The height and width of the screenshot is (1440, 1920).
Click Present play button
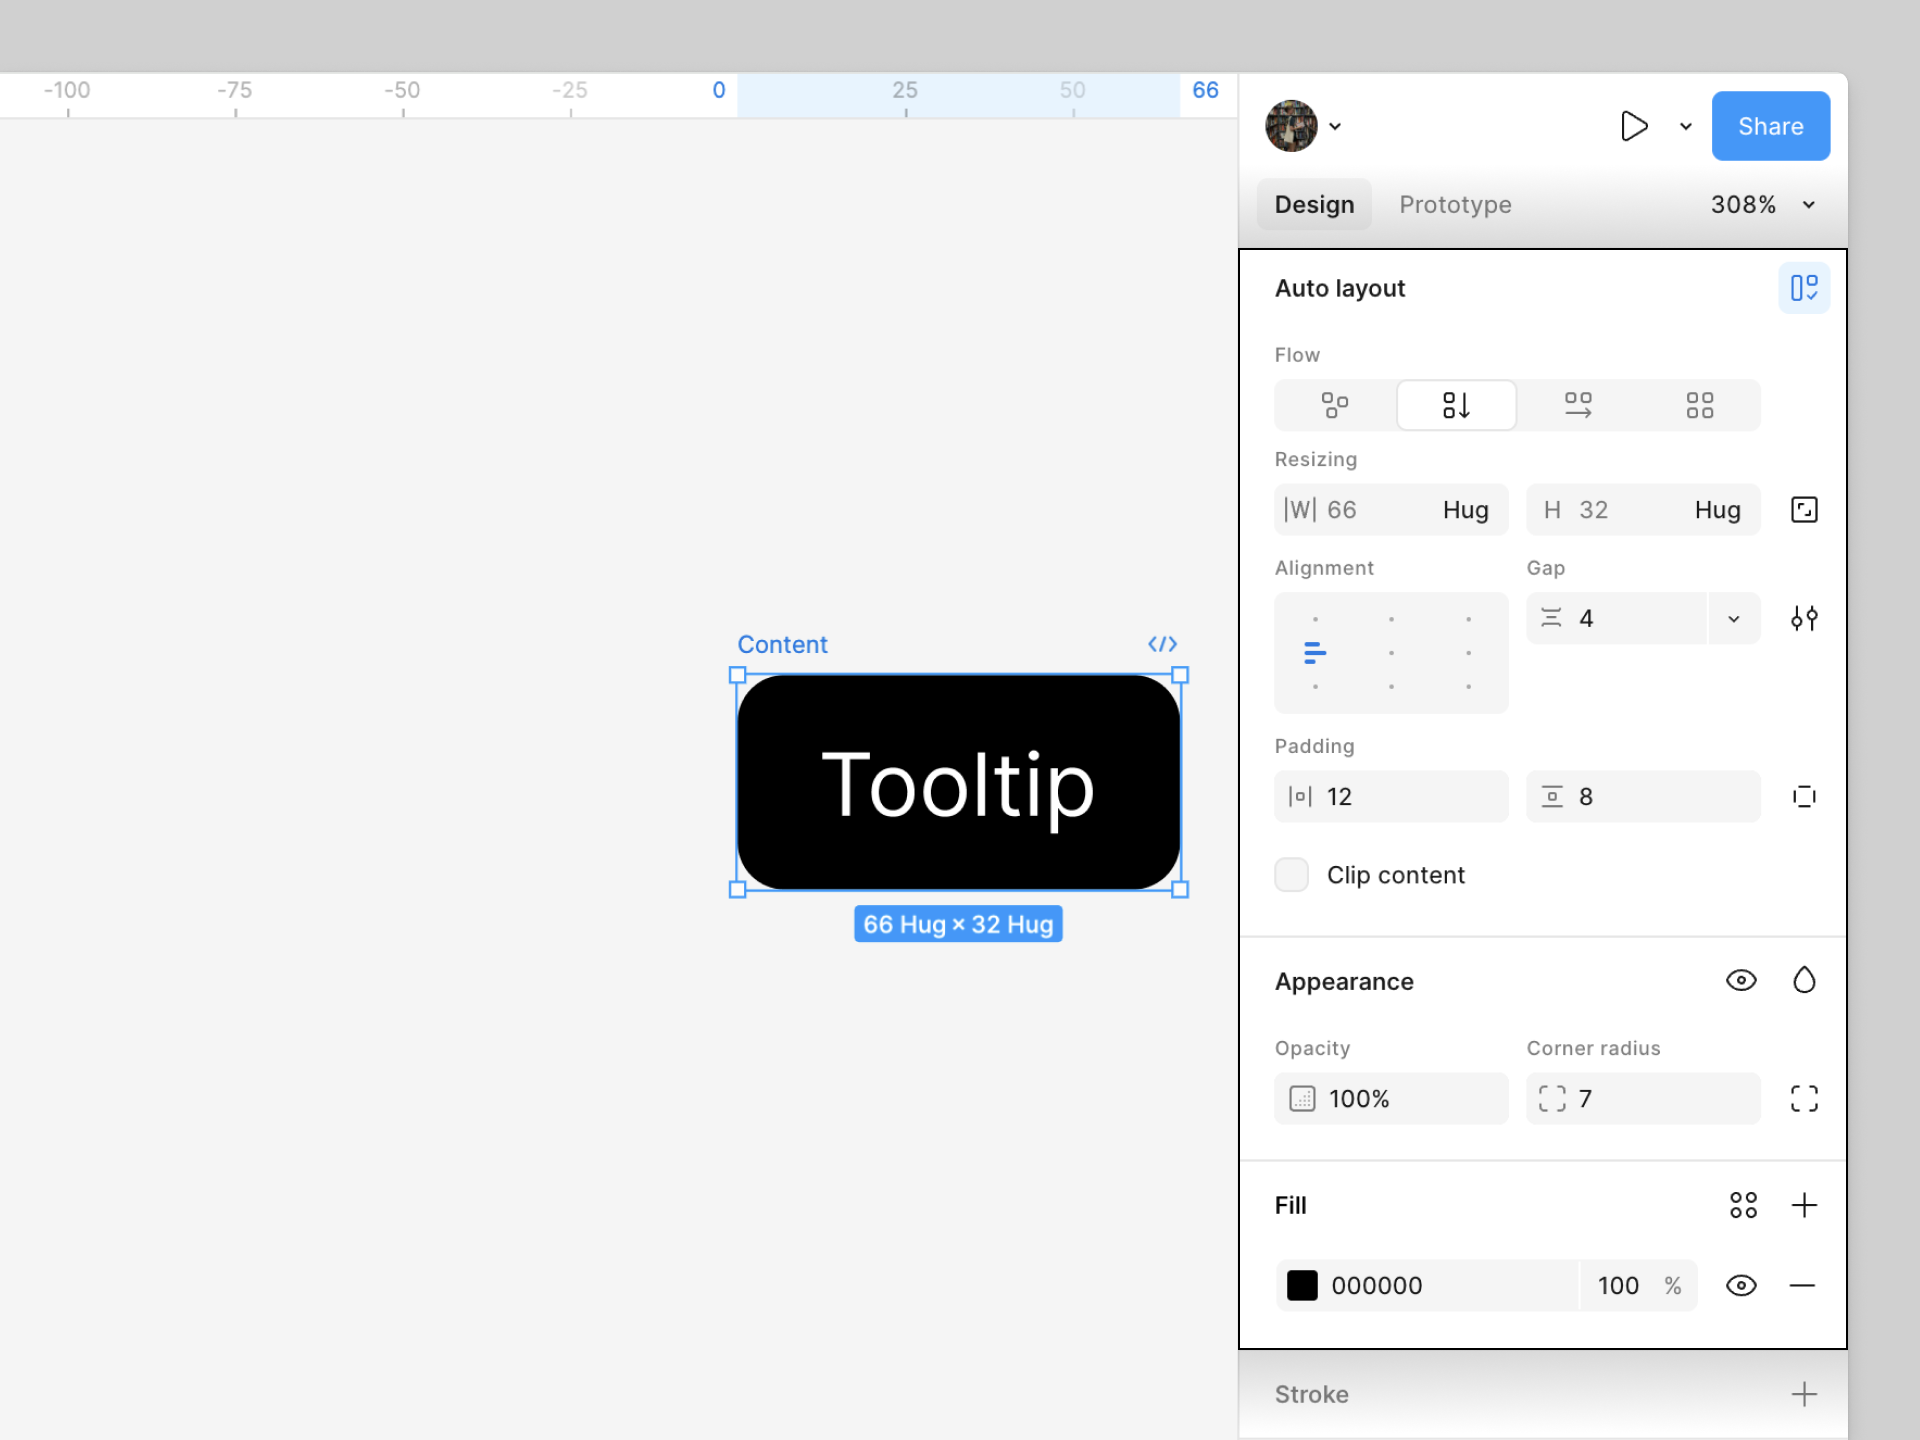point(1633,126)
